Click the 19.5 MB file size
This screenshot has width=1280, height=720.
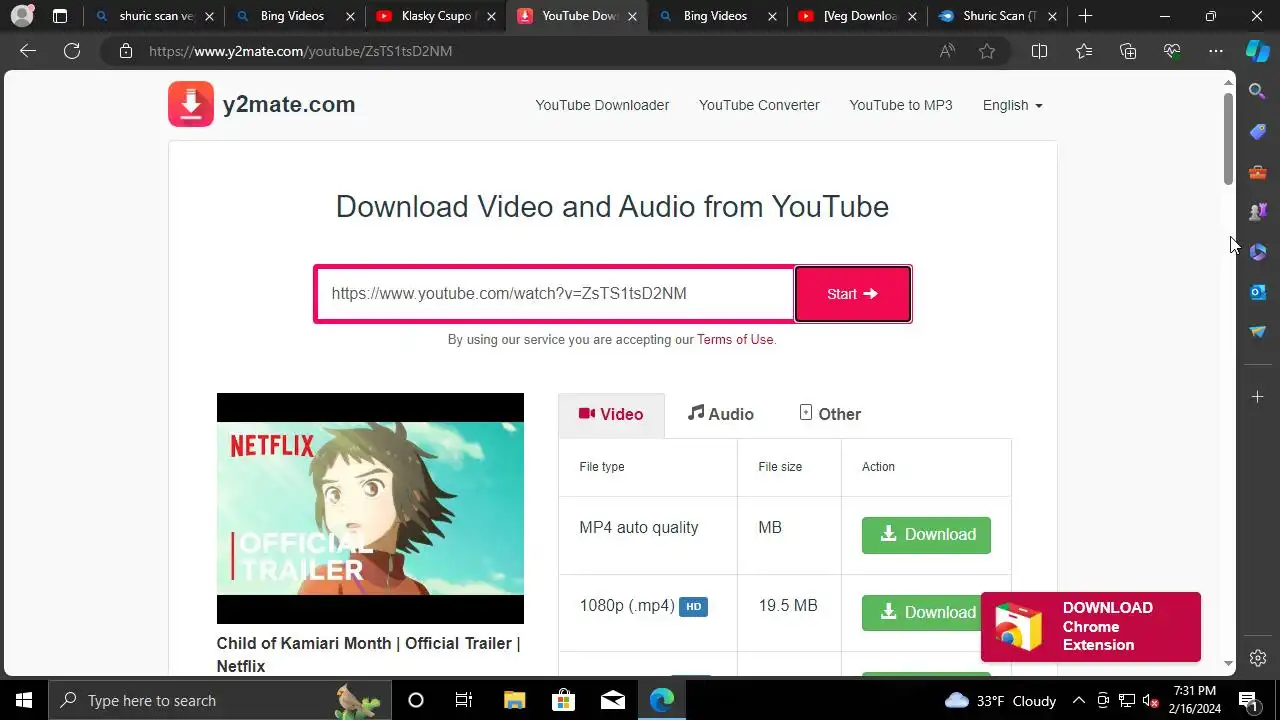click(788, 605)
